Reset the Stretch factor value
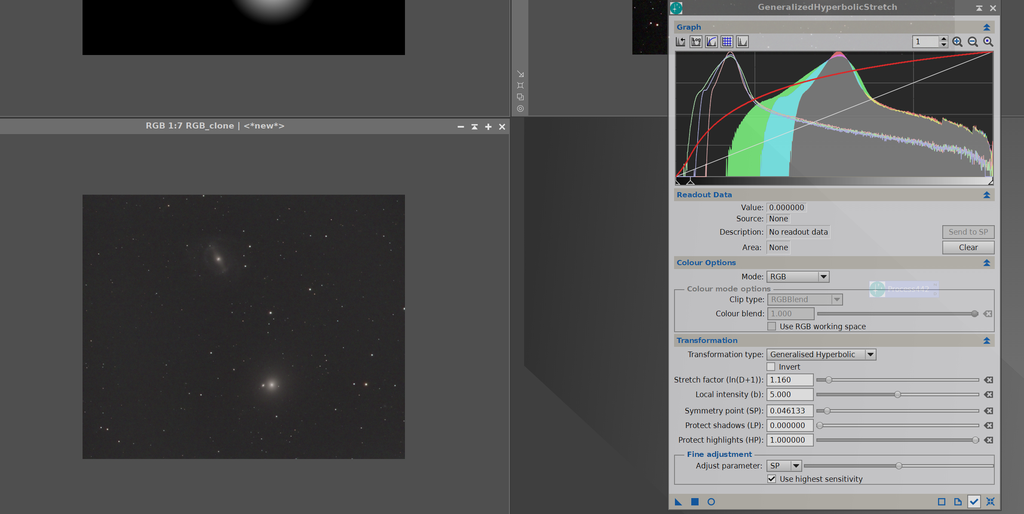The image size is (1024, 514). coord(989,379)
